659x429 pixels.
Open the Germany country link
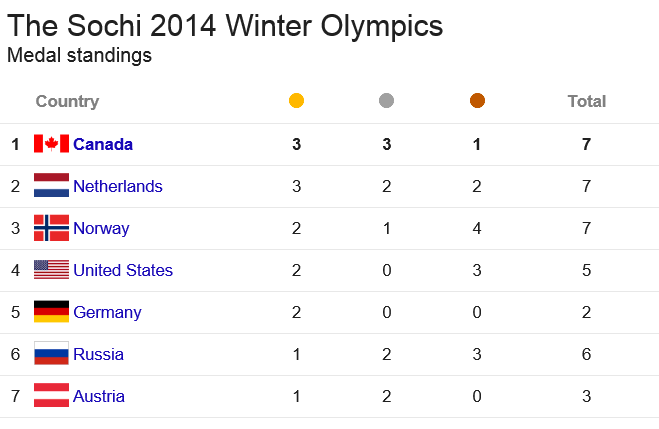coord(107,313)
